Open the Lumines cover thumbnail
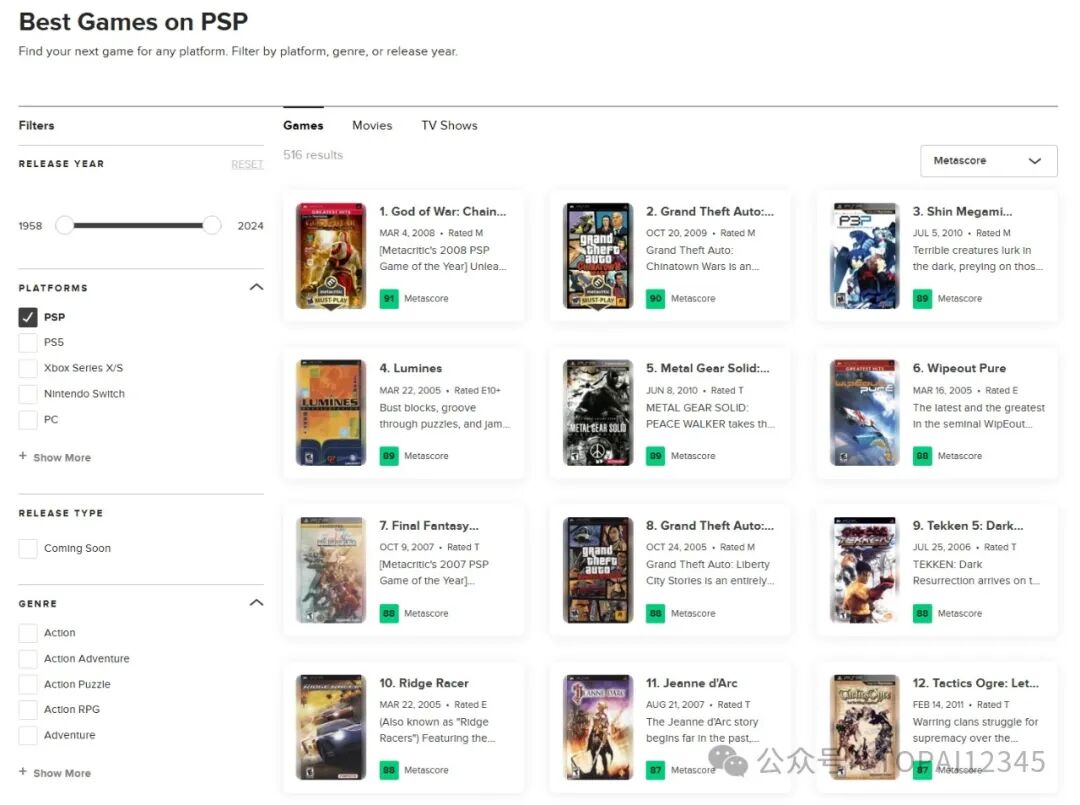This screenshot has width=1080, height=805. point(331,412)
